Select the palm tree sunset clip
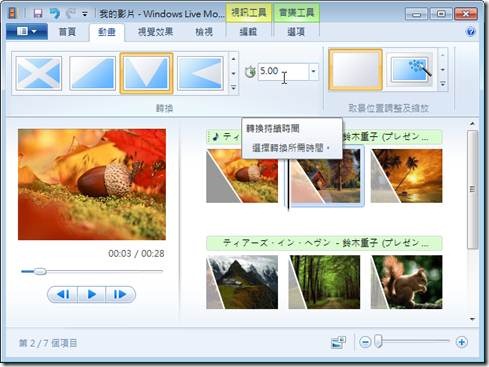Screen dimensions: 489x367 pos(407,176)
